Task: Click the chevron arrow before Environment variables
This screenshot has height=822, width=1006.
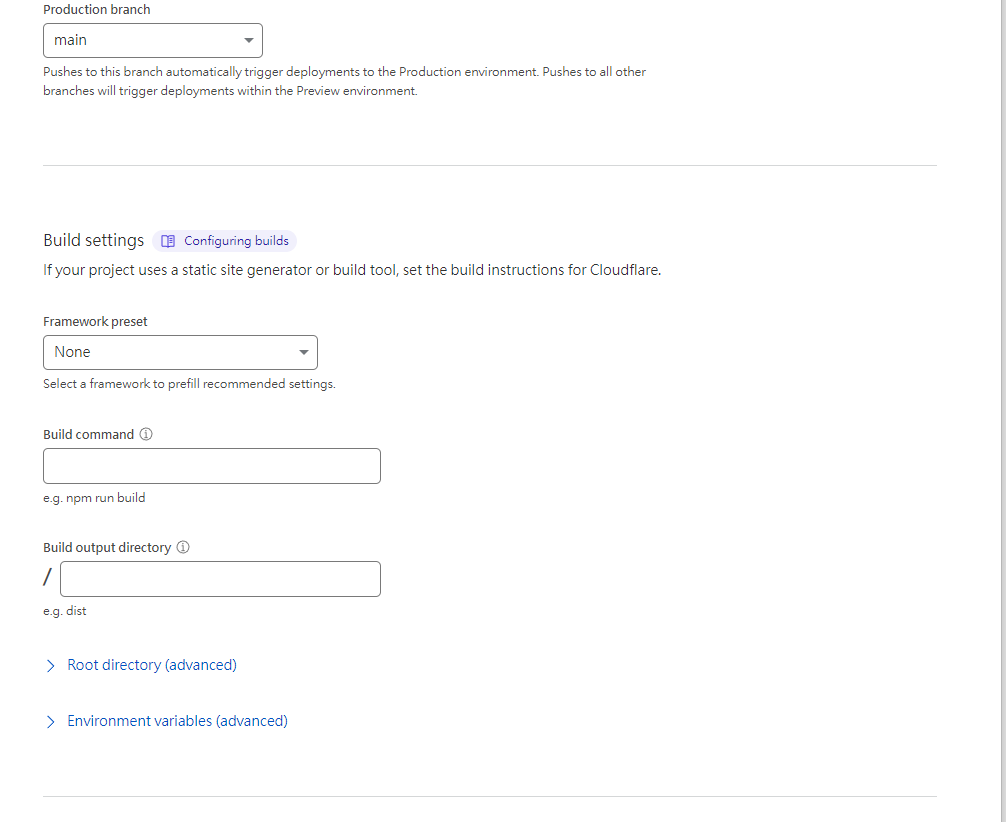Action: [x=51, y=722]
